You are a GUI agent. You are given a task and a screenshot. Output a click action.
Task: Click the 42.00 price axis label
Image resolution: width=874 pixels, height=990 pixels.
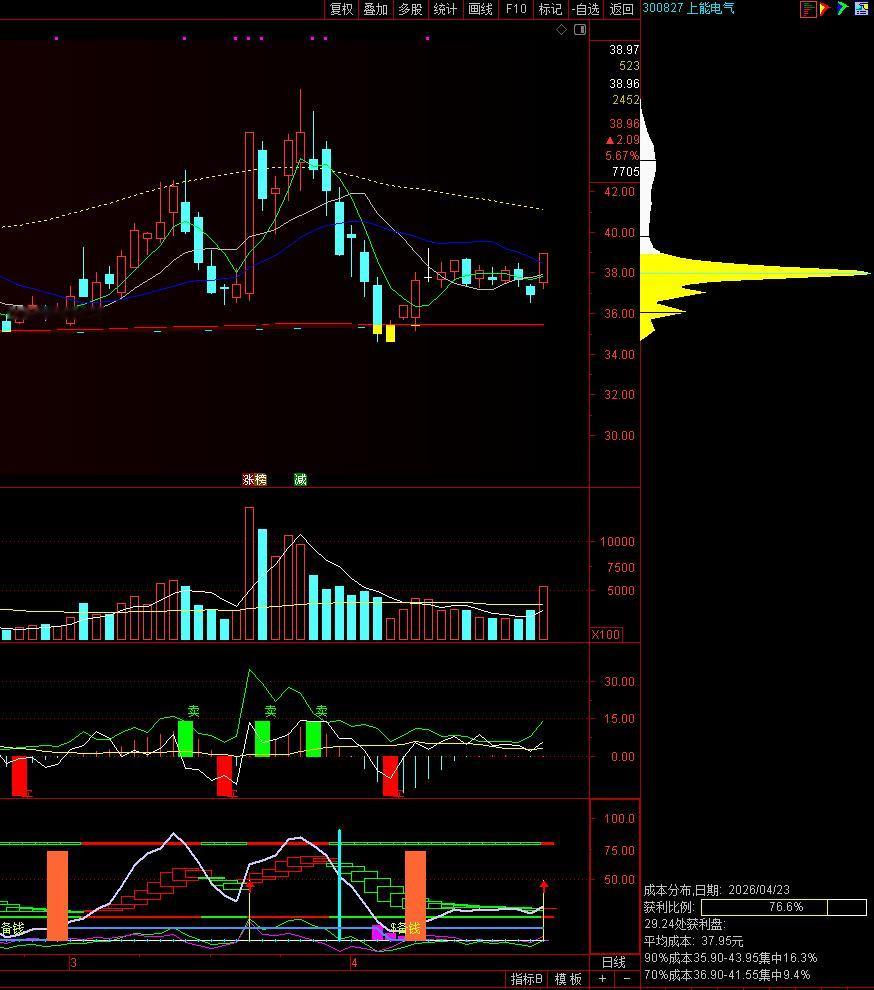click(x=620, y=191)
